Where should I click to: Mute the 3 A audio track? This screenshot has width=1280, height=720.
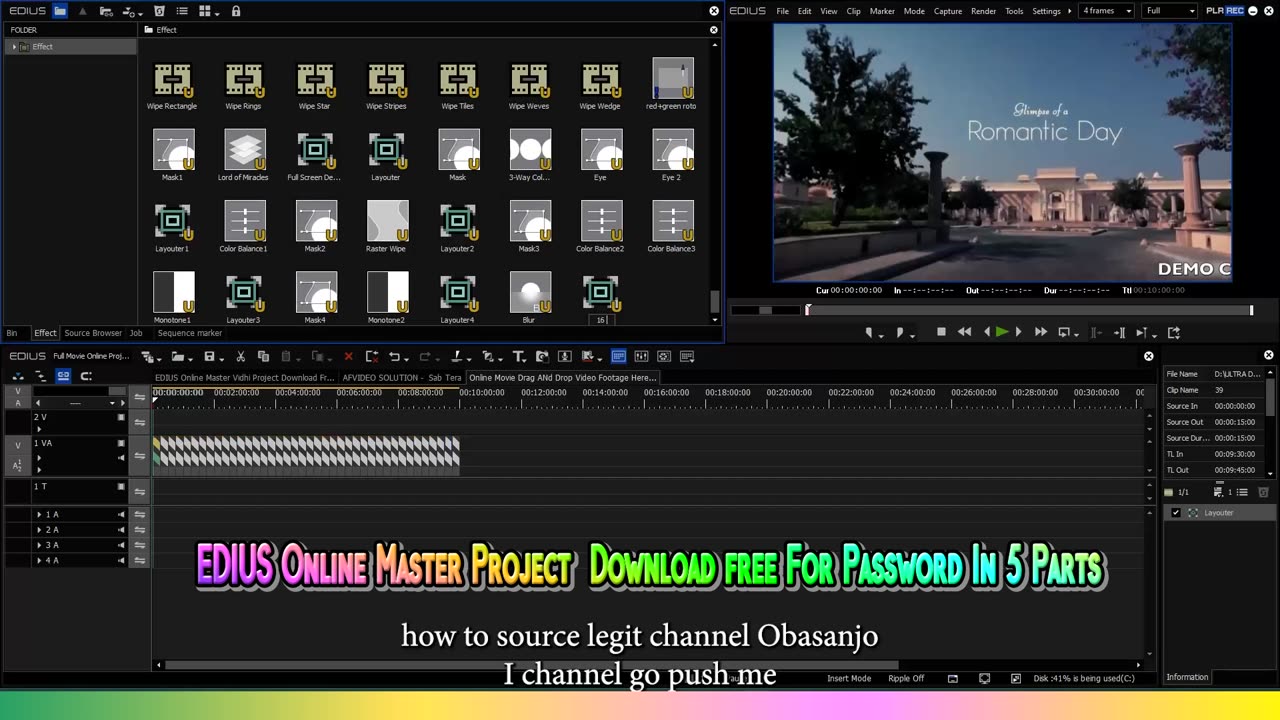(x=122, y=545)
